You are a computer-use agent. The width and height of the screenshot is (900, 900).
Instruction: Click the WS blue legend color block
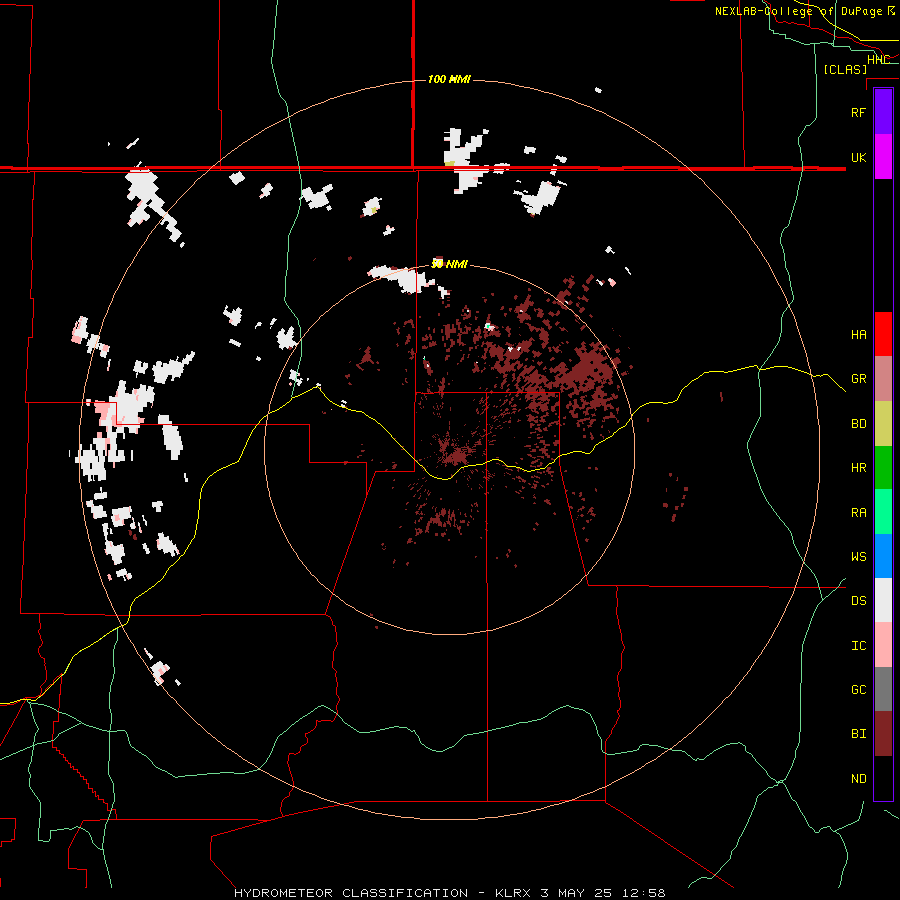point(883,556)
